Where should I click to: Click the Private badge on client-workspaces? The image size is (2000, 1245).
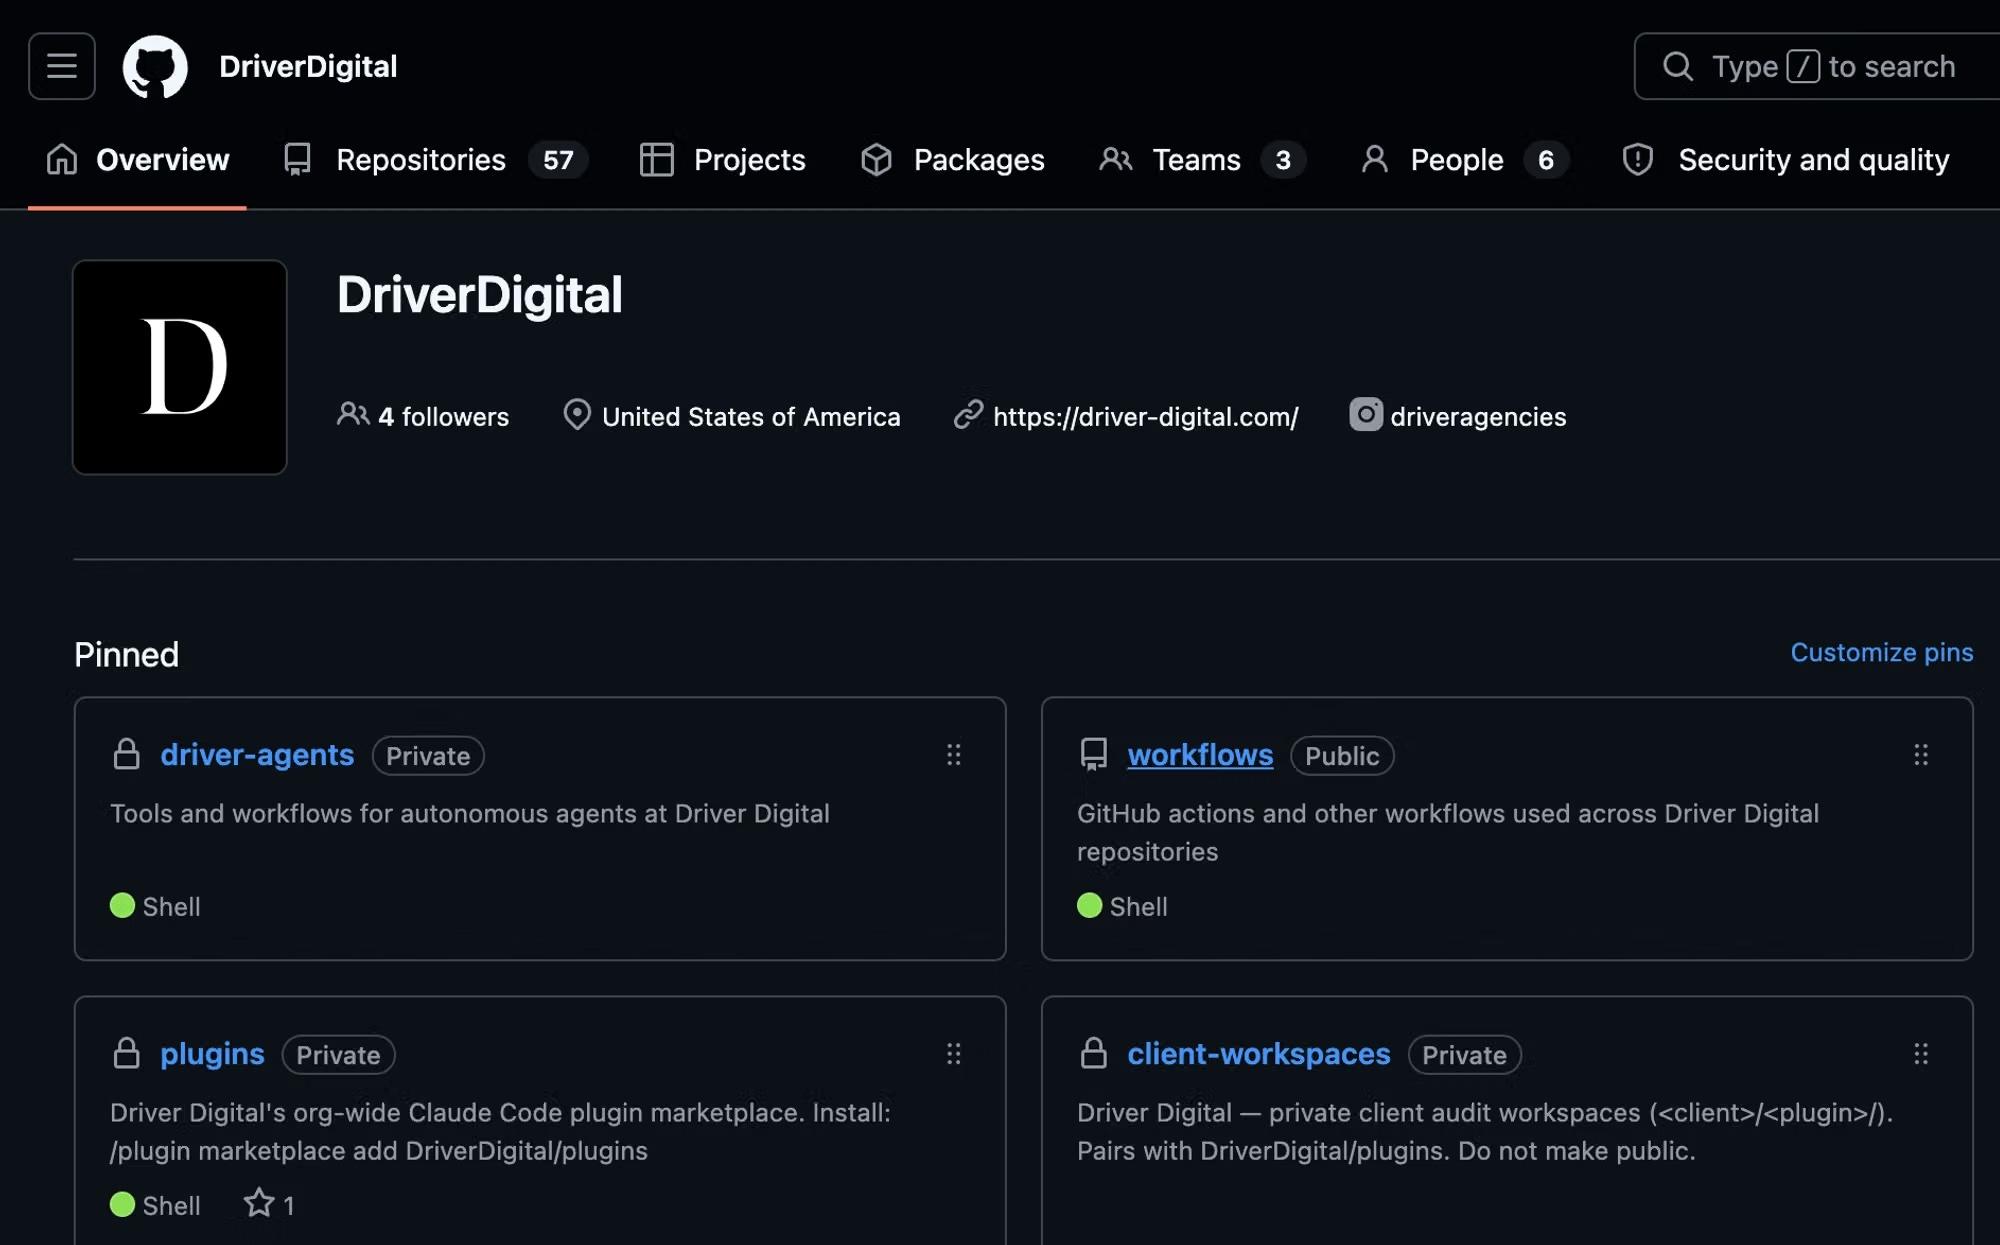tap(1464, 1055)
